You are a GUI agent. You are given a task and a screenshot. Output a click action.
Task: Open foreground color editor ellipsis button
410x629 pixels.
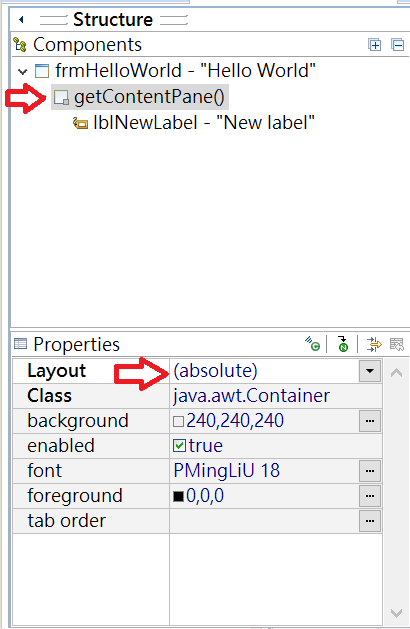[370, 496]
